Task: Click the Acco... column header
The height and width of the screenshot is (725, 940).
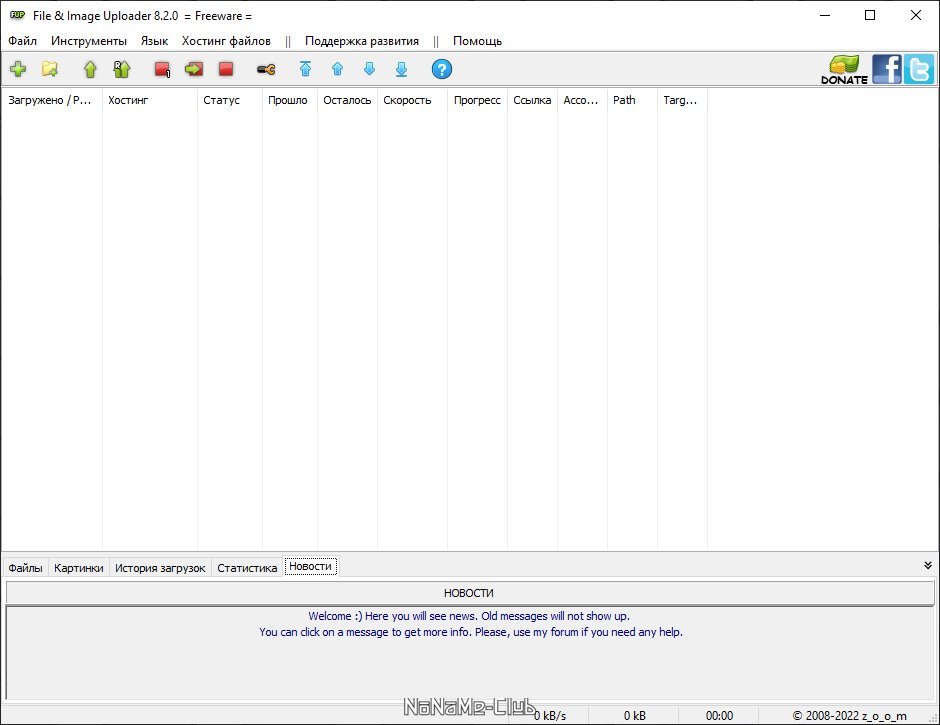Action: [582, 100]
